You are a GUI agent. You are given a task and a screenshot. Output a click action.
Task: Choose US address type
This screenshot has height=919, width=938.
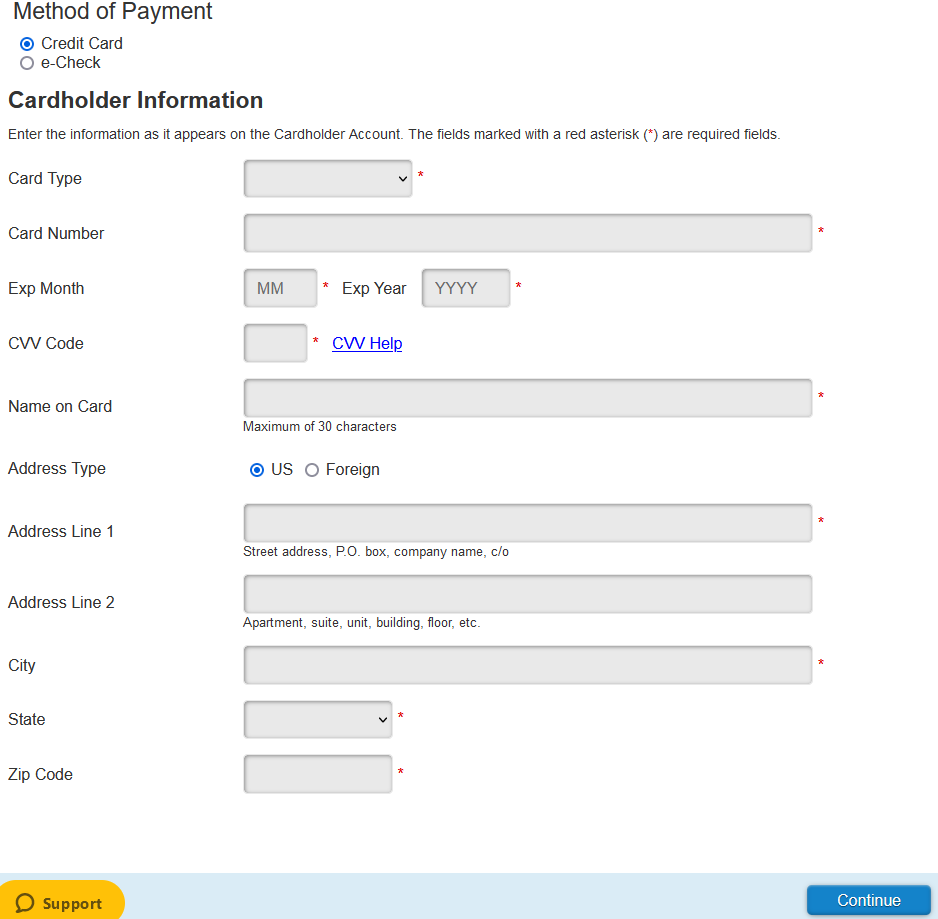[x=257, y=470]
